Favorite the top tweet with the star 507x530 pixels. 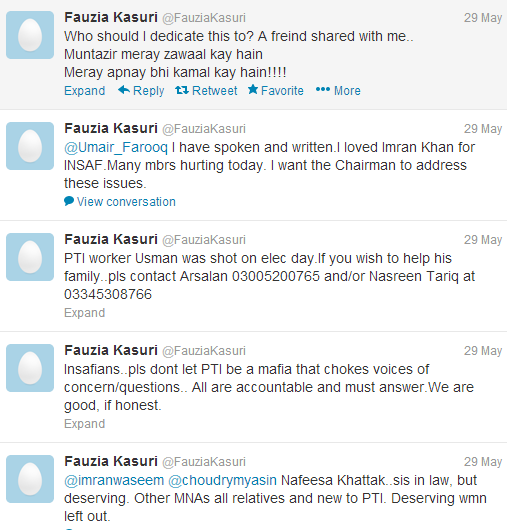(x=275, y=91)
